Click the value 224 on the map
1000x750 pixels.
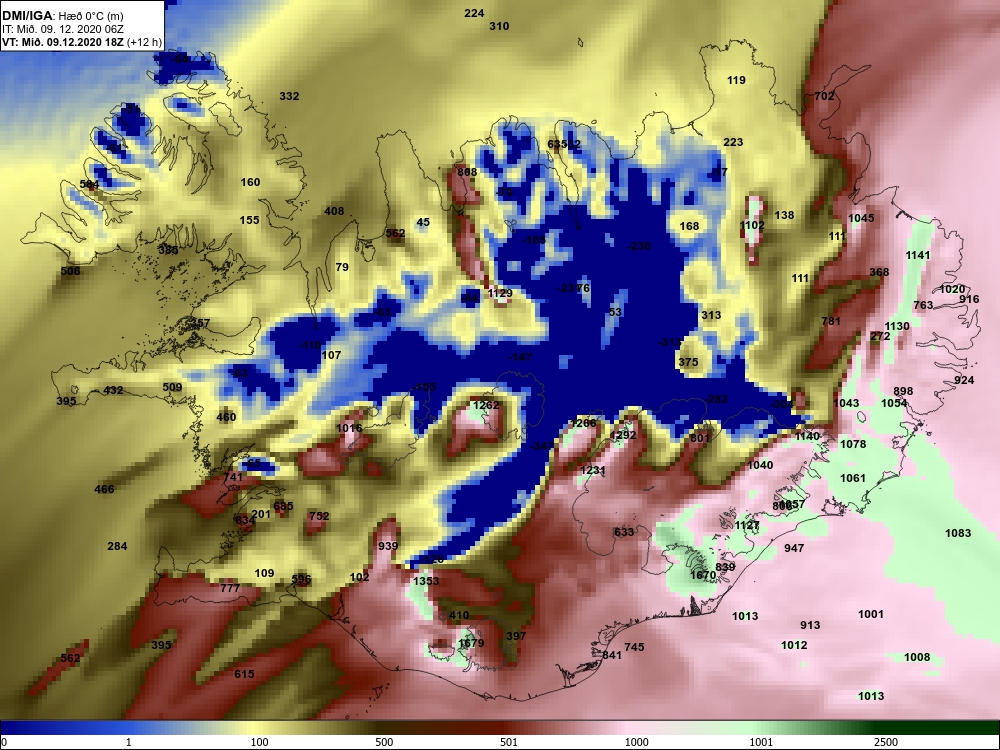(x=474, y=13)
